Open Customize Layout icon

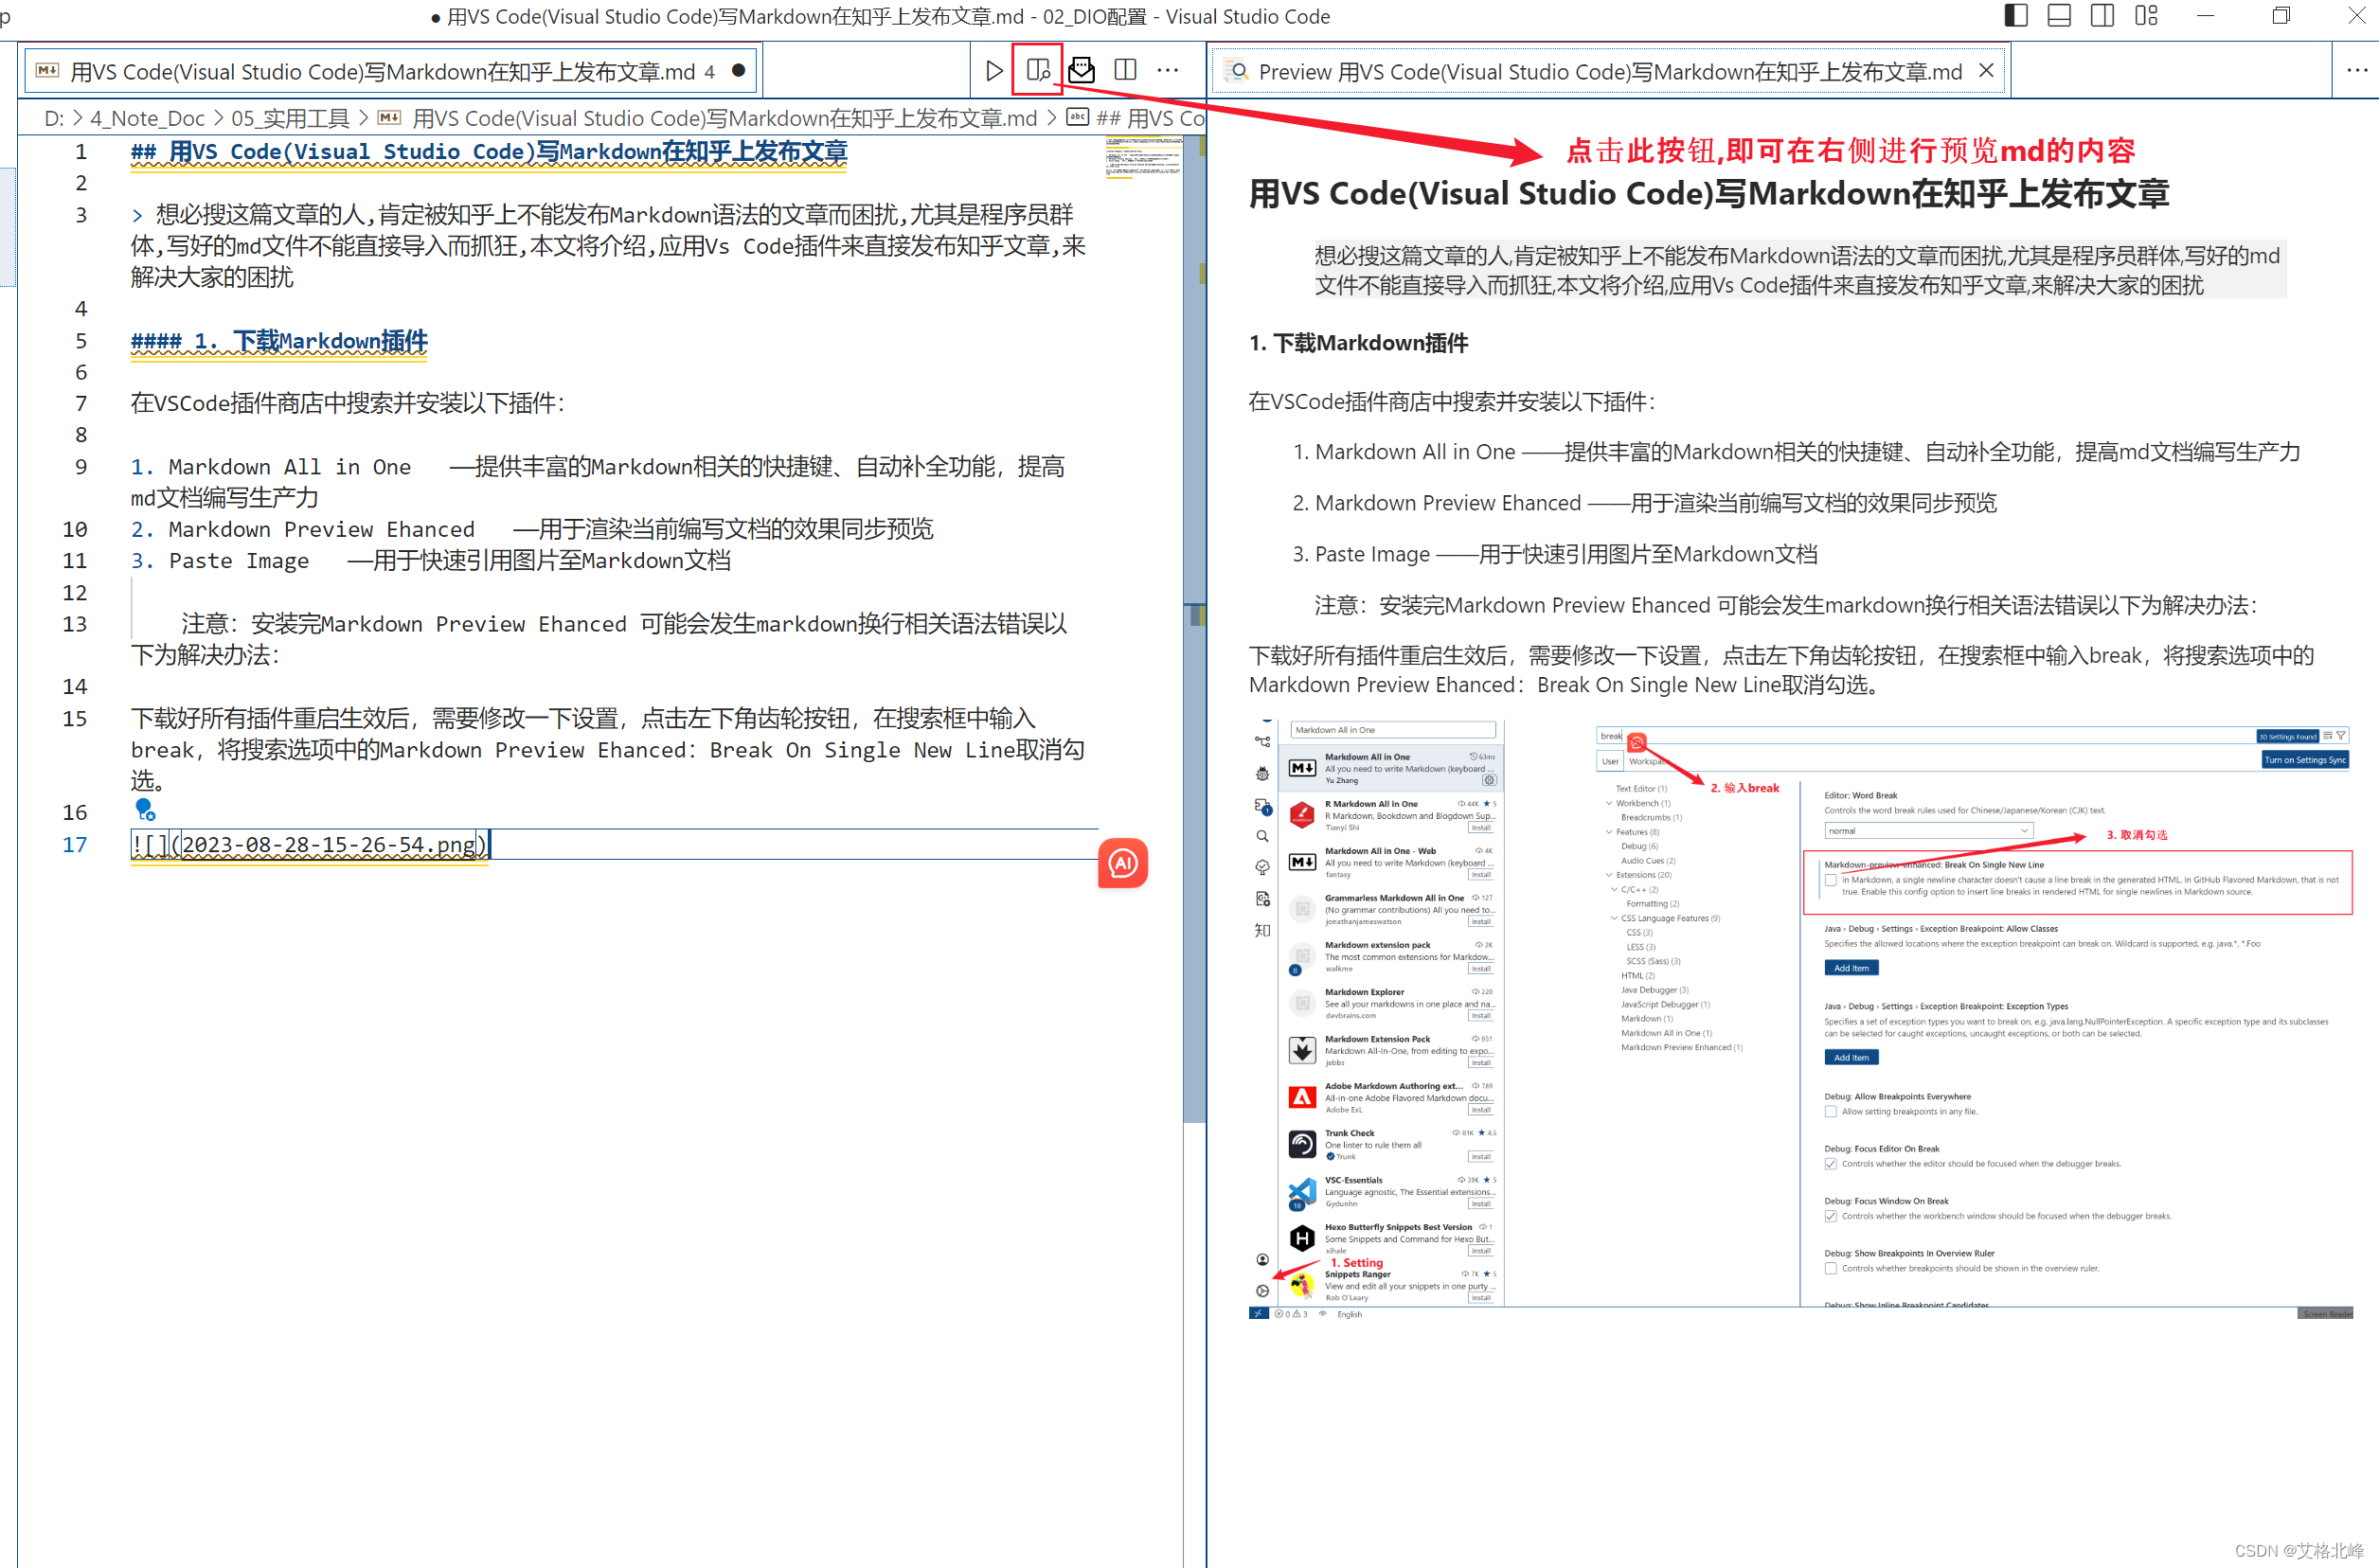(x=2146, y=16)
